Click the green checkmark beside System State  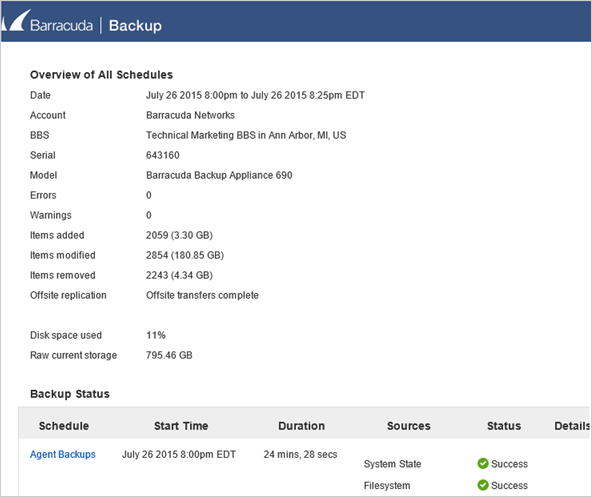point(483,463)
